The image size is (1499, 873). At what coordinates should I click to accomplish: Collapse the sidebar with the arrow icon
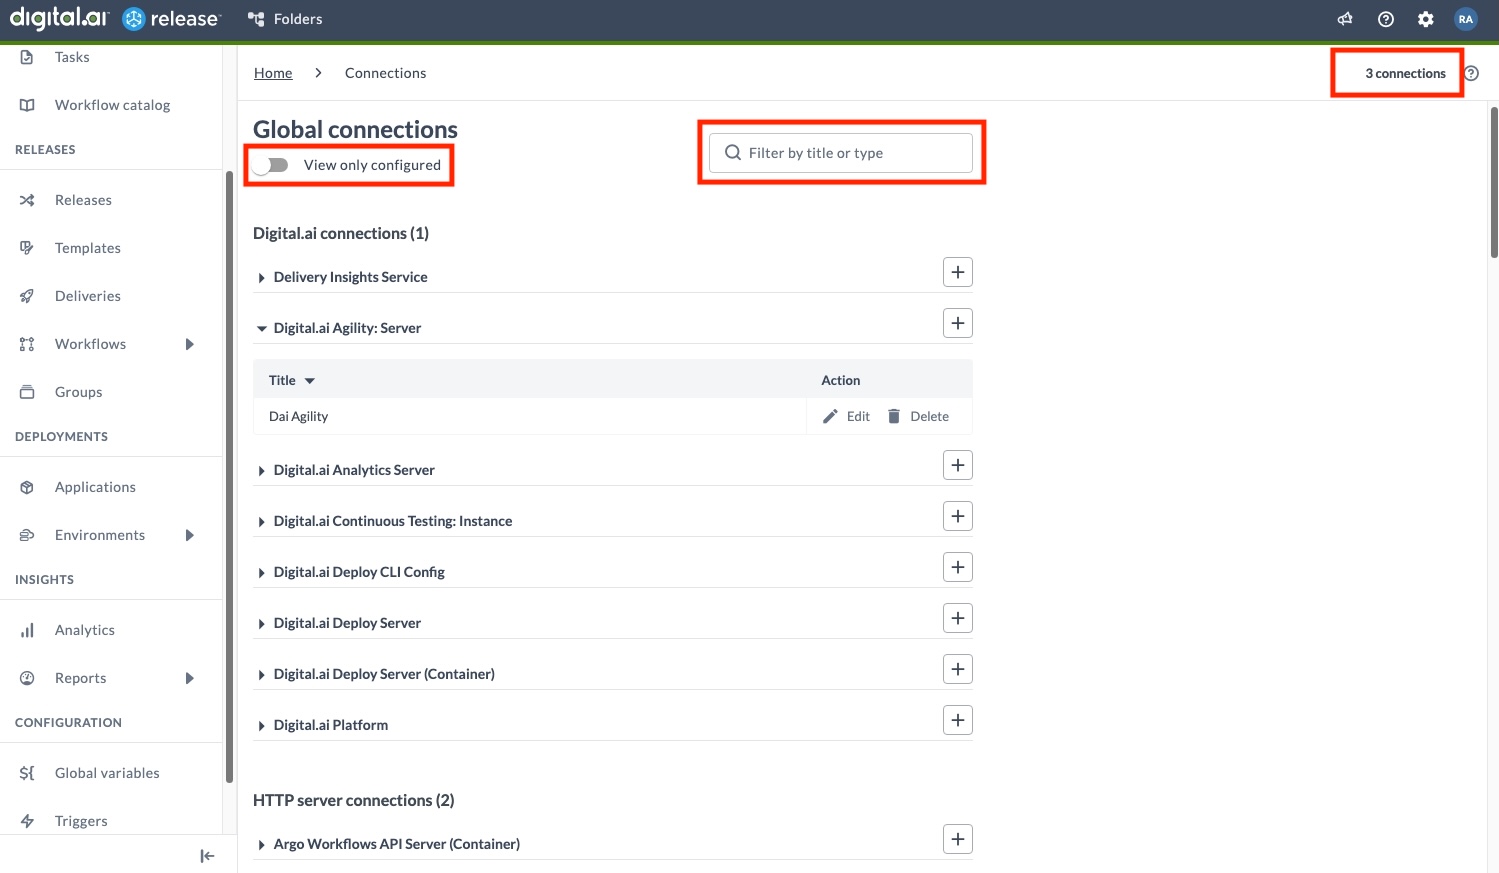207,855
